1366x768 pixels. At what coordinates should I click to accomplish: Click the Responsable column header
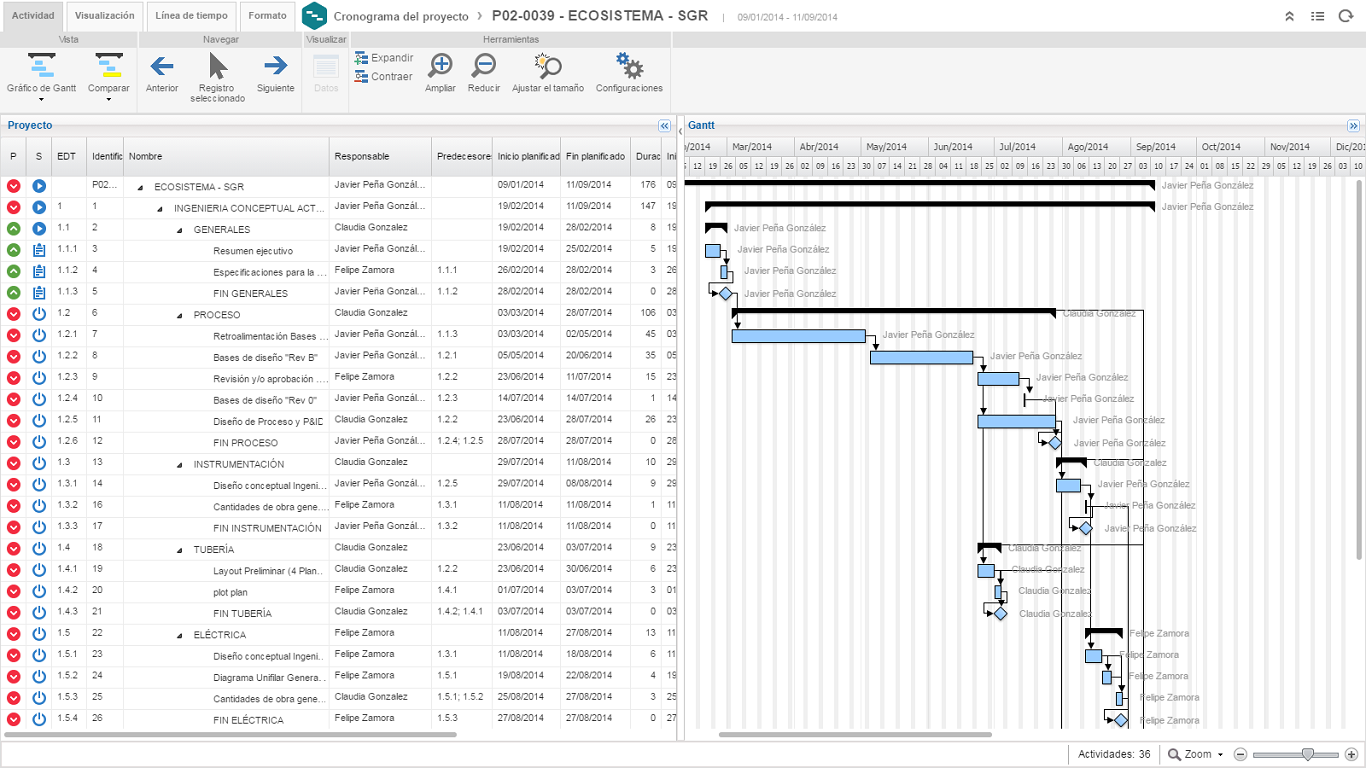pos(362,156)
